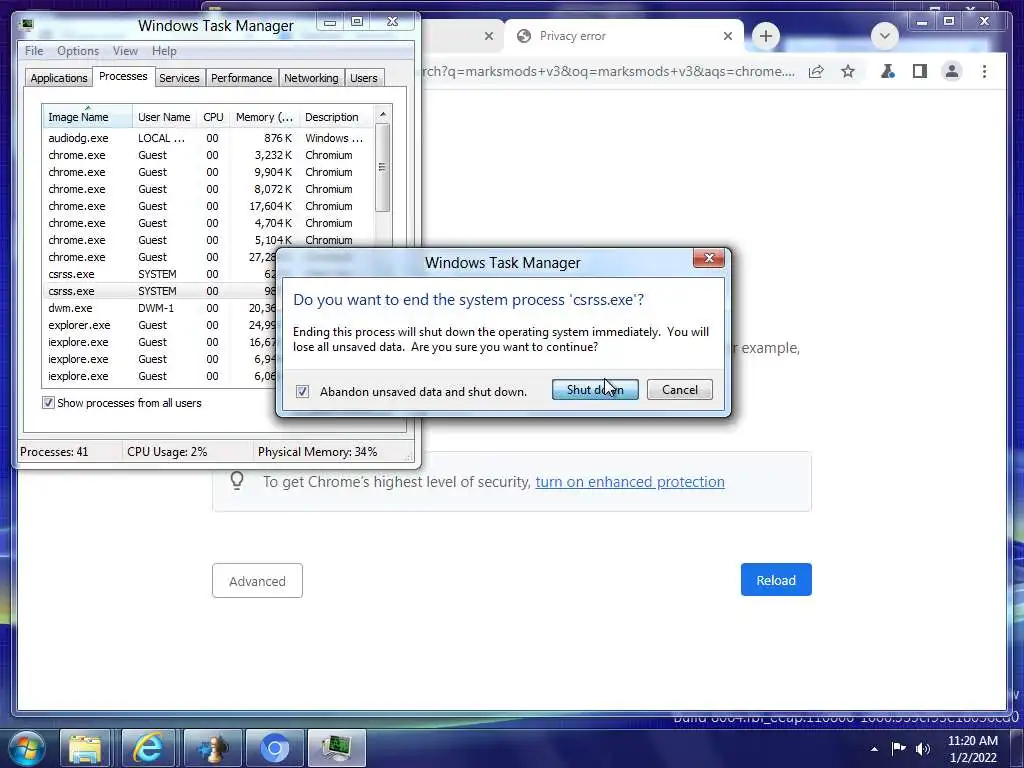The height and width of the screenshot is (768, 1024).
Task: Close the csrss.exe warning dialog with X
Action: 709,258
